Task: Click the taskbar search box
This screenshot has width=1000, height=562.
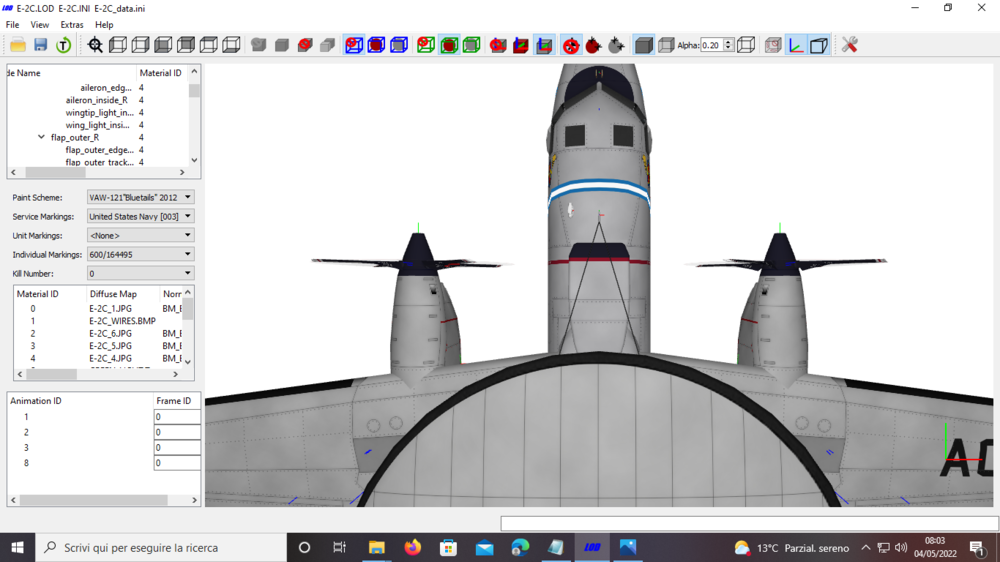Action: 161,547
